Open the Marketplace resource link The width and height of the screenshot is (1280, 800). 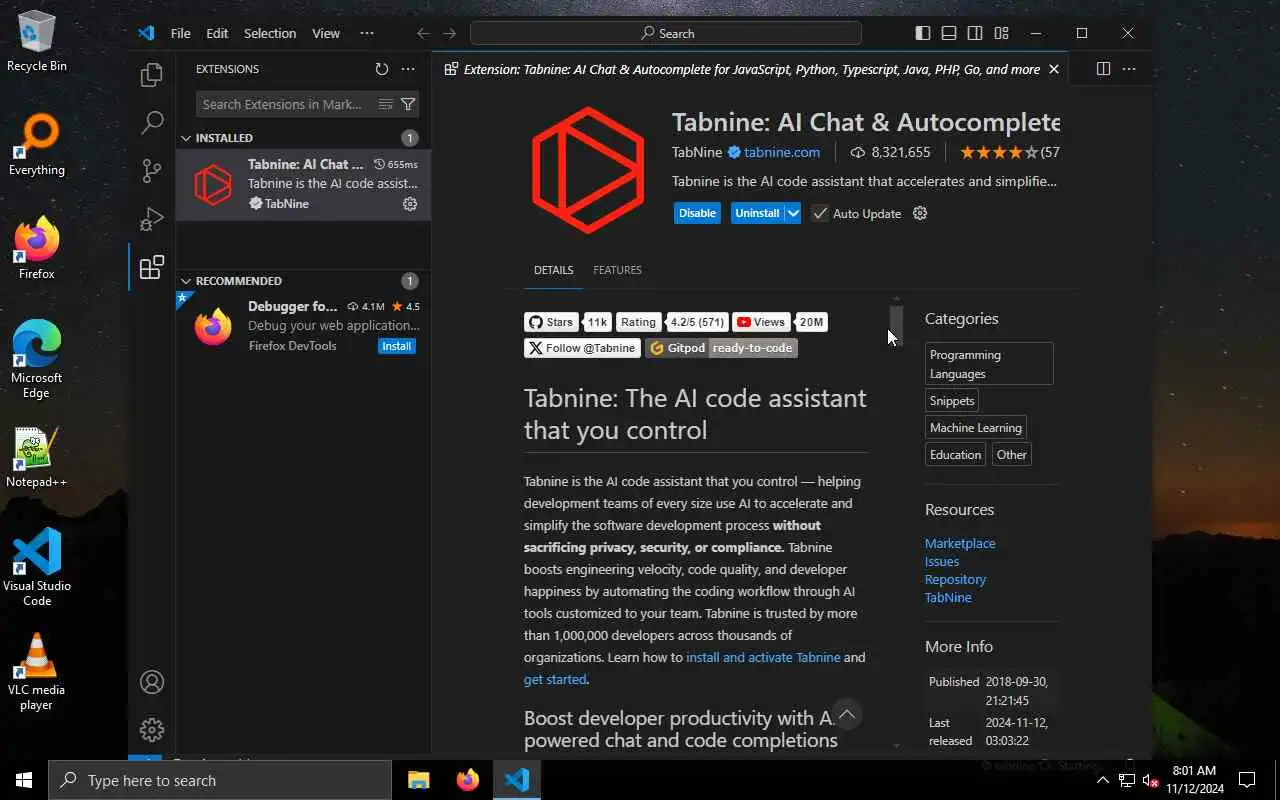[x=960, y=543]
